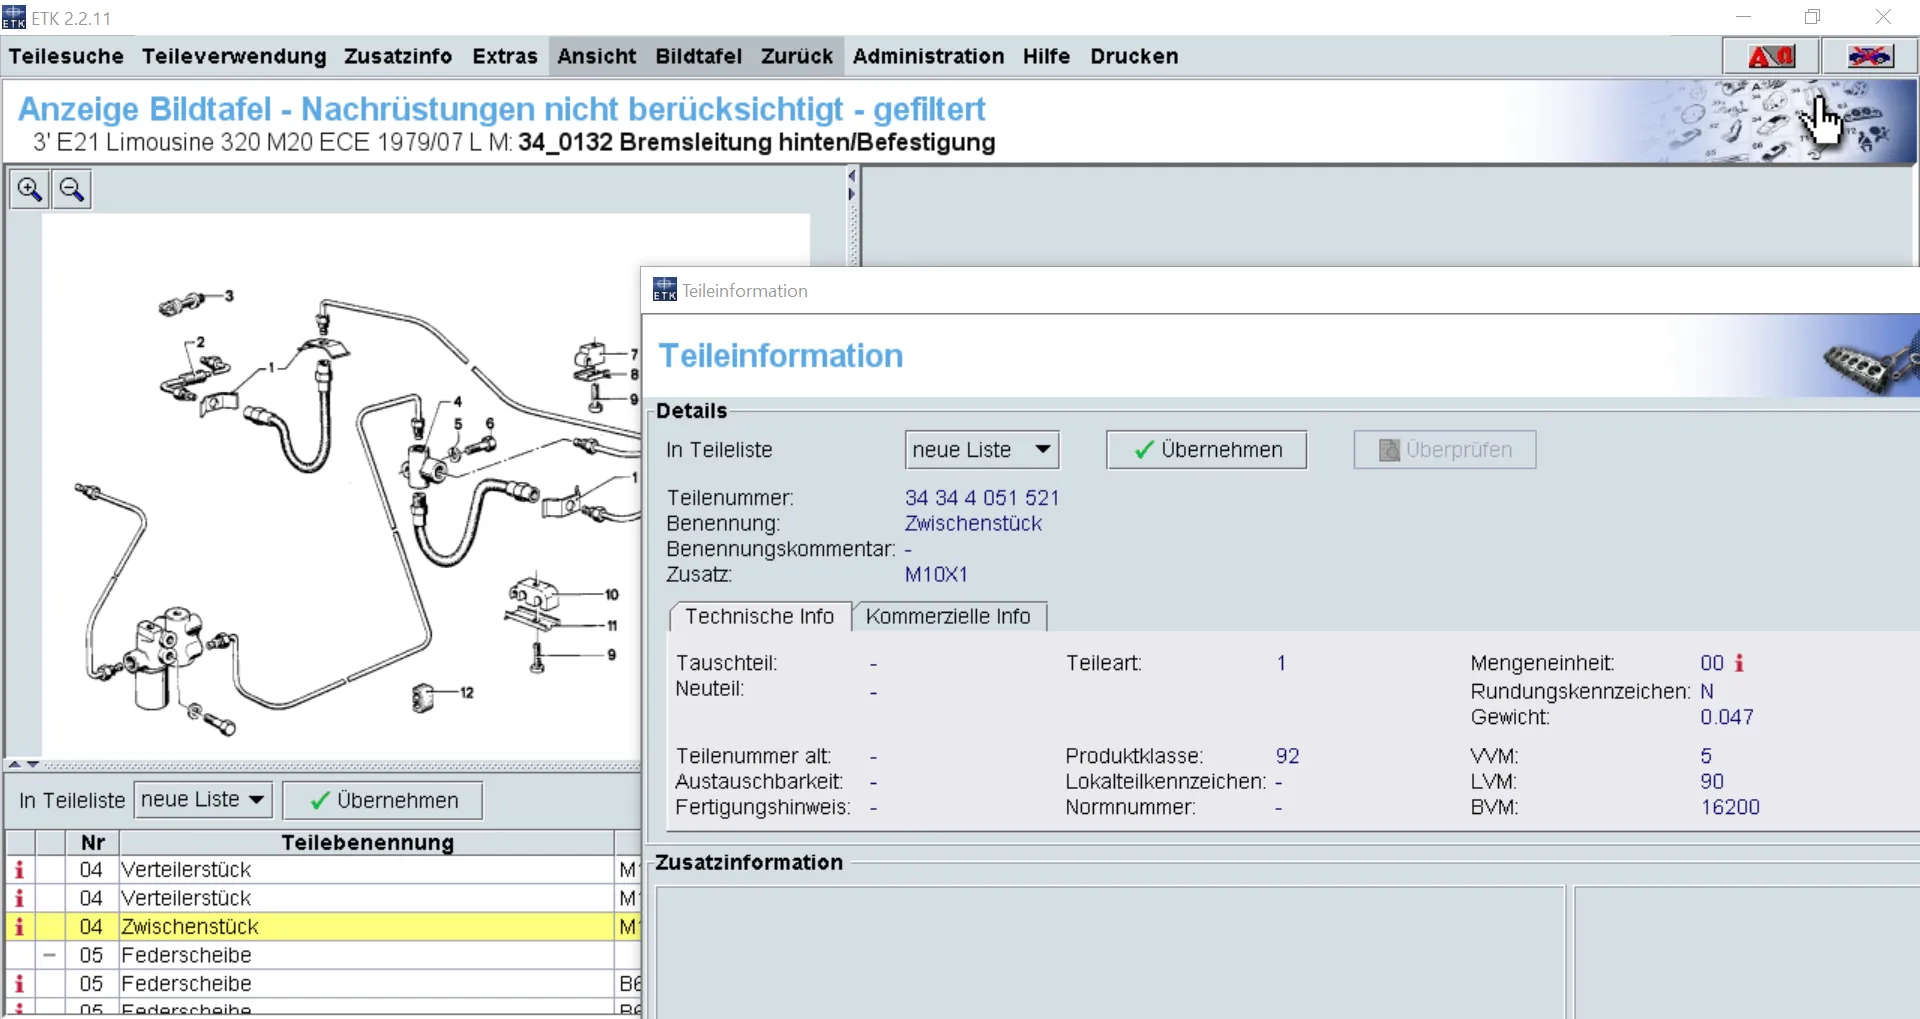The height and width of the screenshot is (1019, 1920).
Task: Click the red A icon in top bar
Action: tap(1770, 57)
